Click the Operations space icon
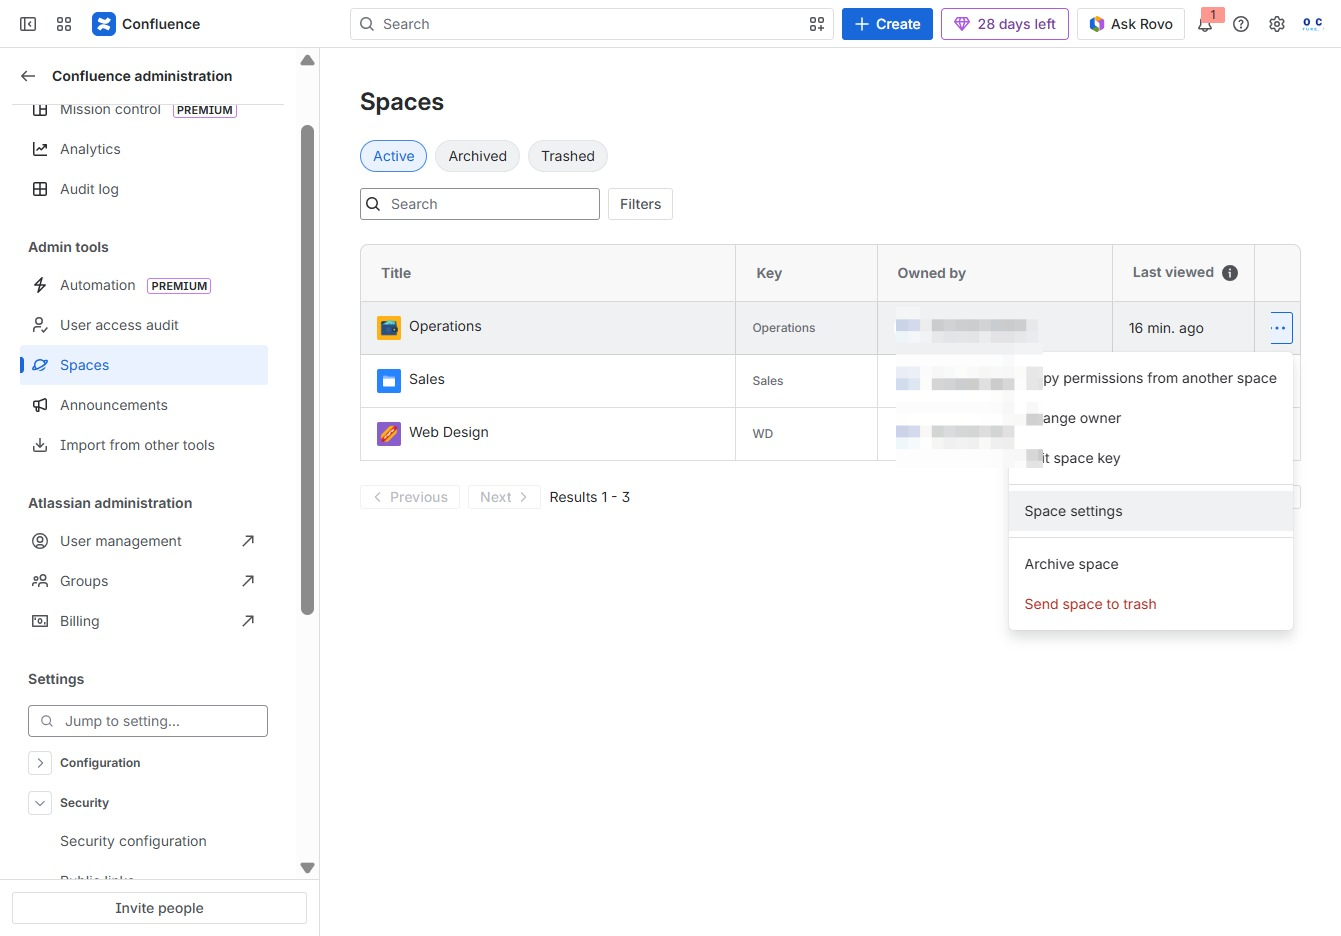The image size is (1341, 936). [389, 327]
